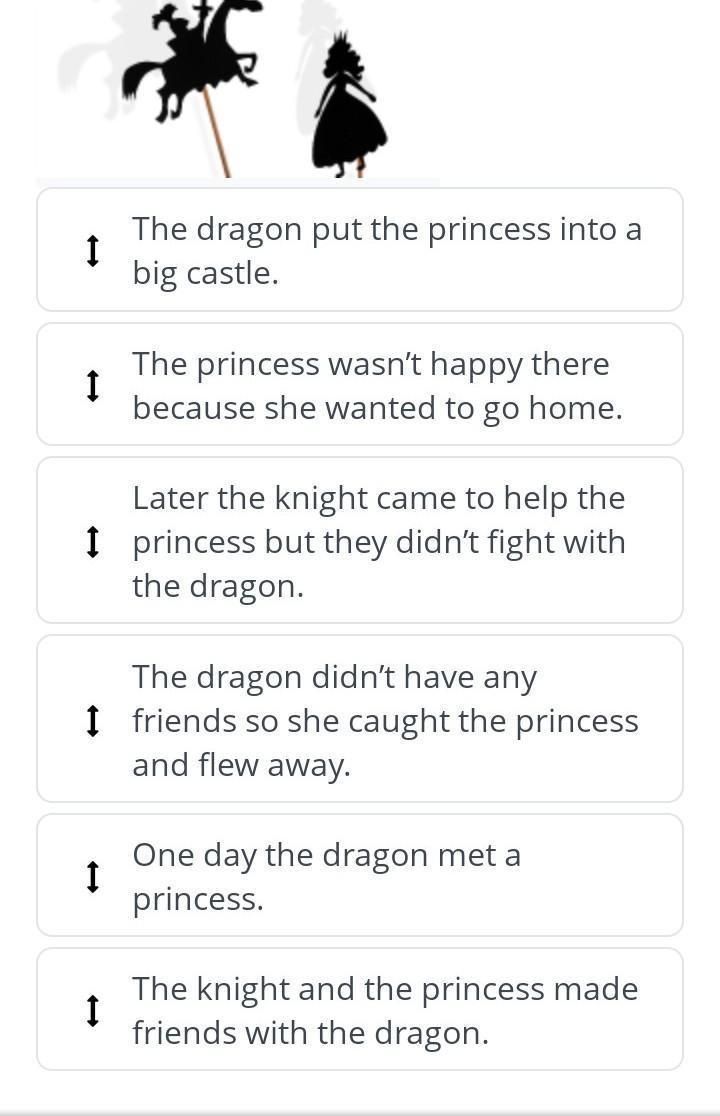Click the words 'big castle.' in first card
This screenshot has width=720, height=1116.
tap(205, 273)
